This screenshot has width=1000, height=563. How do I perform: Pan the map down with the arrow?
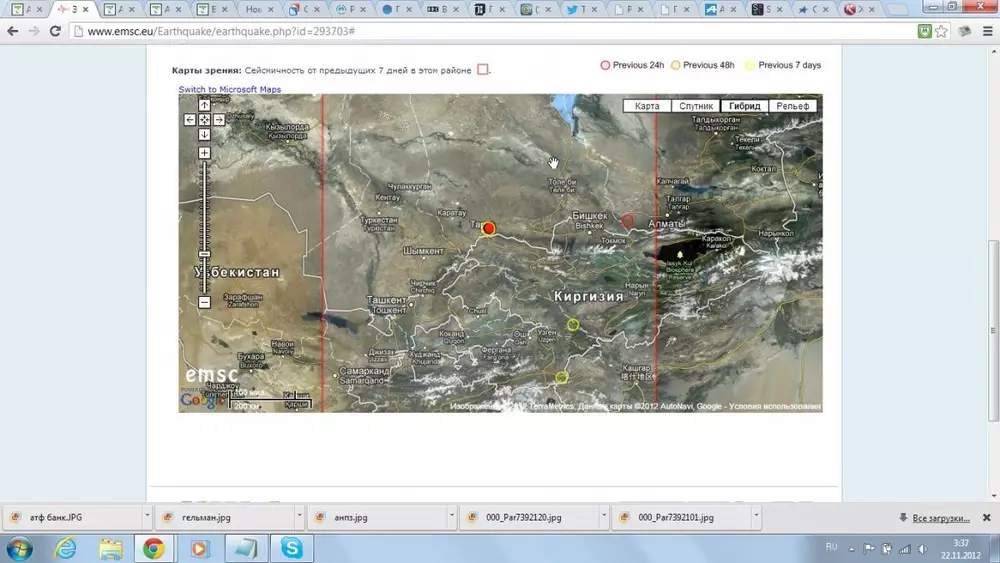[x=204, y=135]
